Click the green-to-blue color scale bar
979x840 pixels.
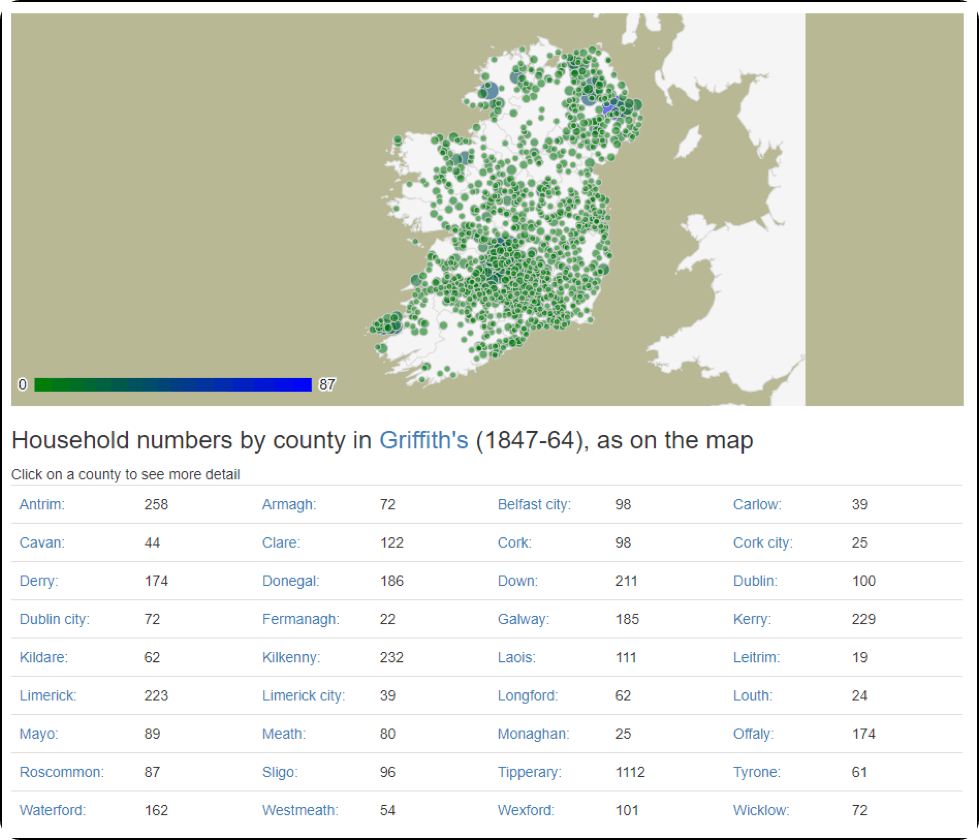click(173, 385)
